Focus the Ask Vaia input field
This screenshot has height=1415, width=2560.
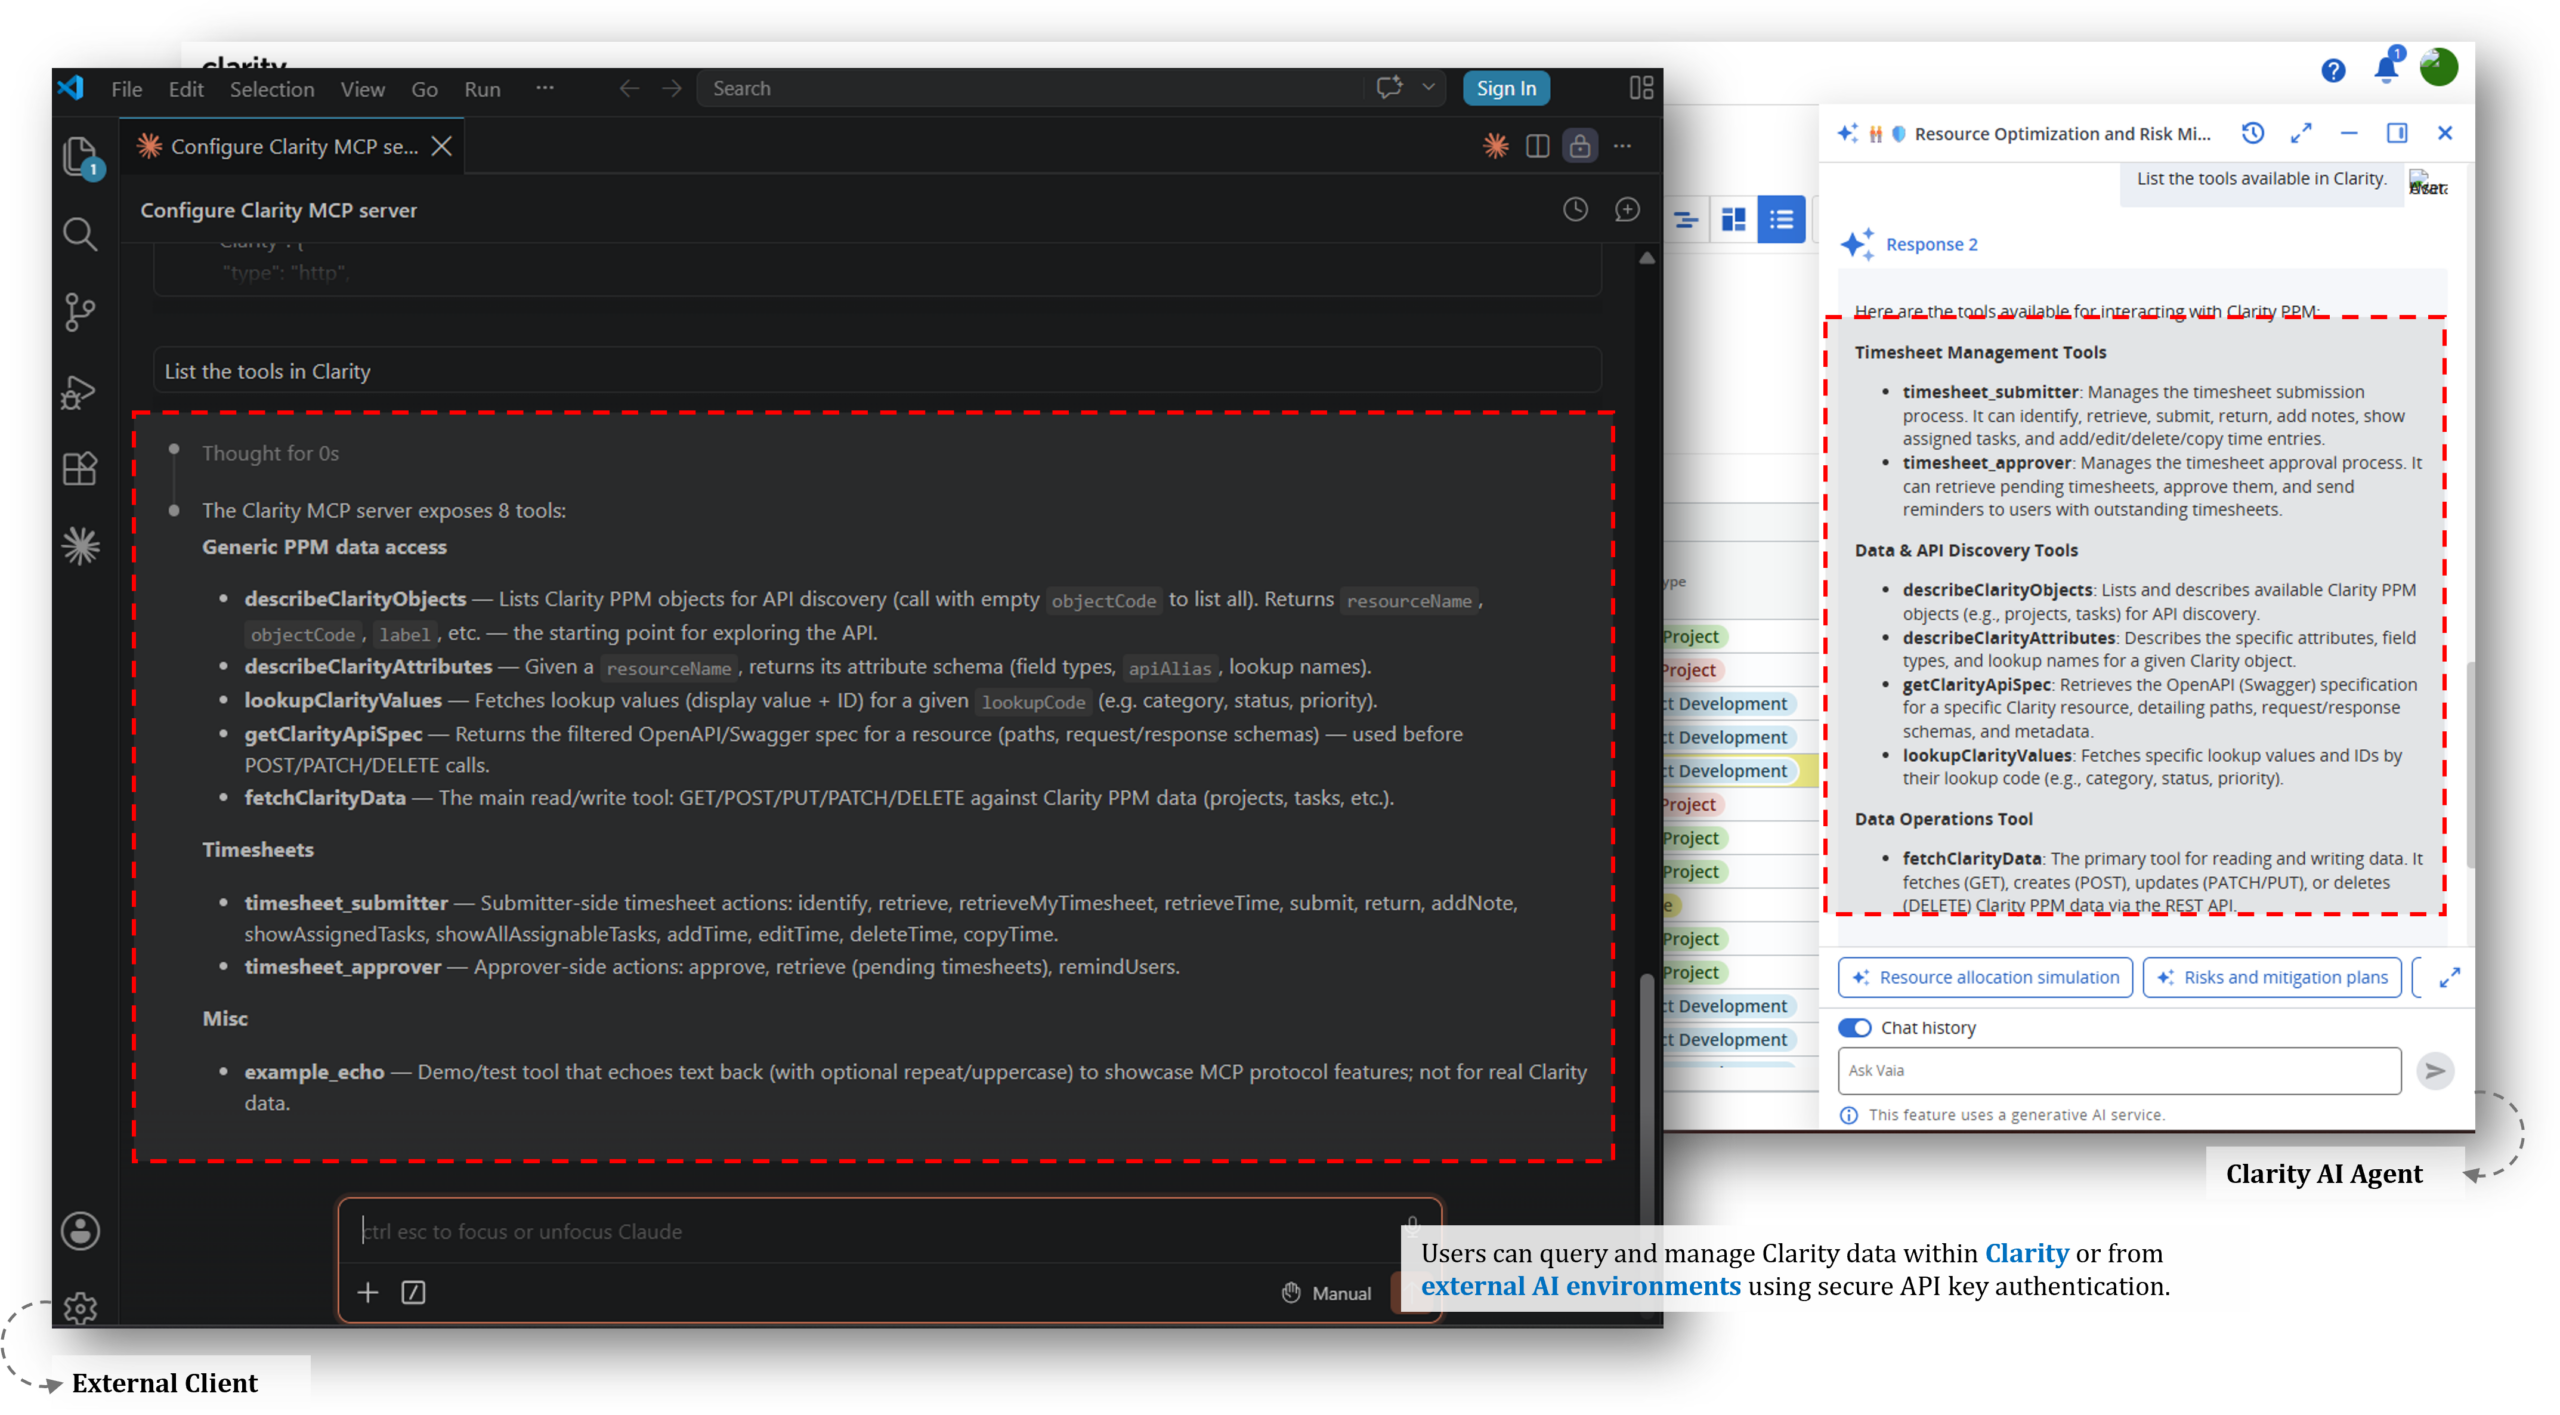[2119, 1070]
